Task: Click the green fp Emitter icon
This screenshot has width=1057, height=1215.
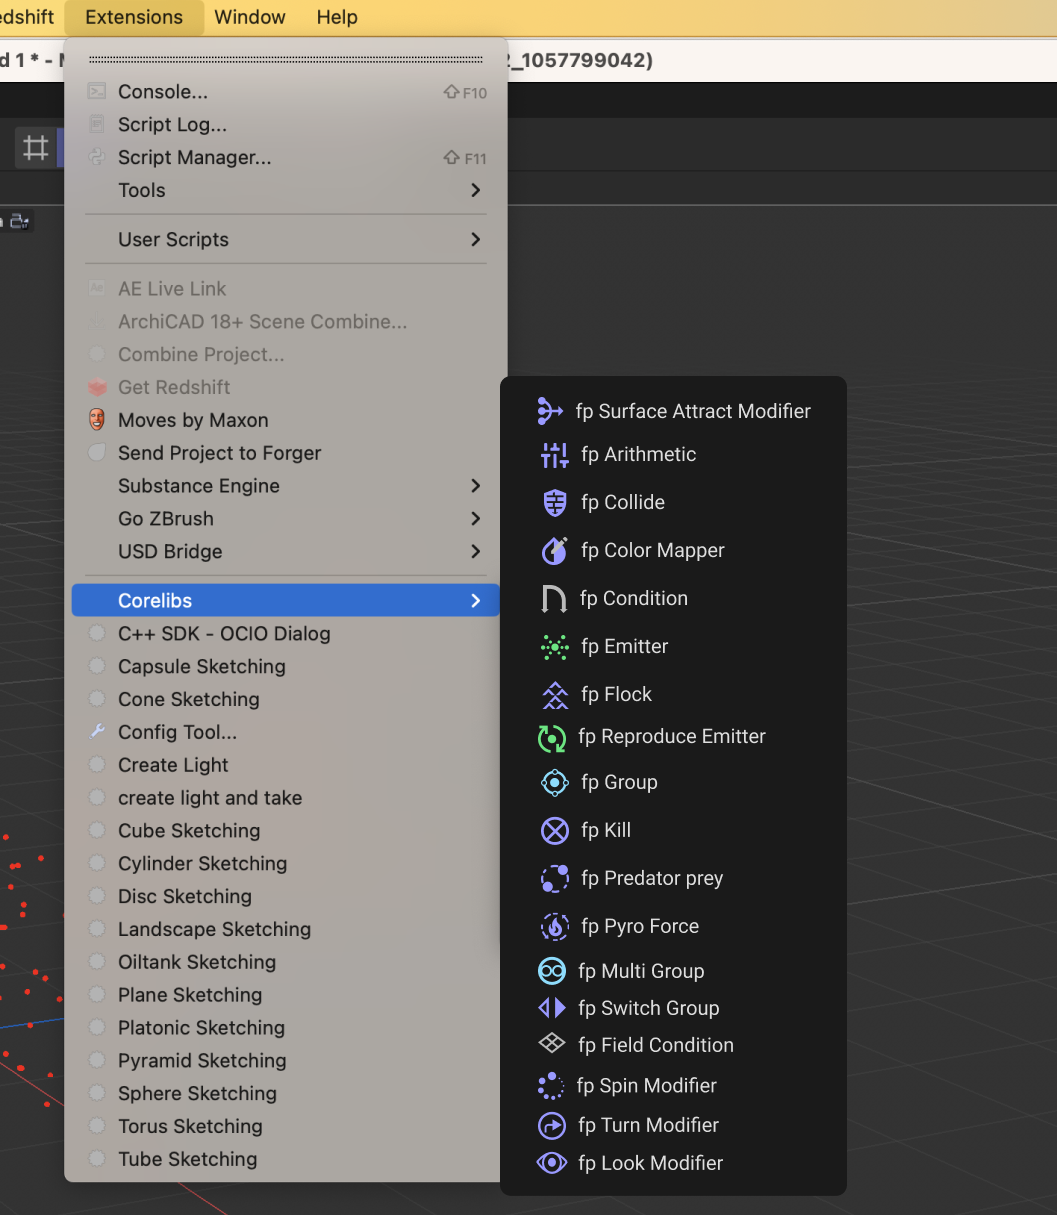Action: [x=554, y=647]
